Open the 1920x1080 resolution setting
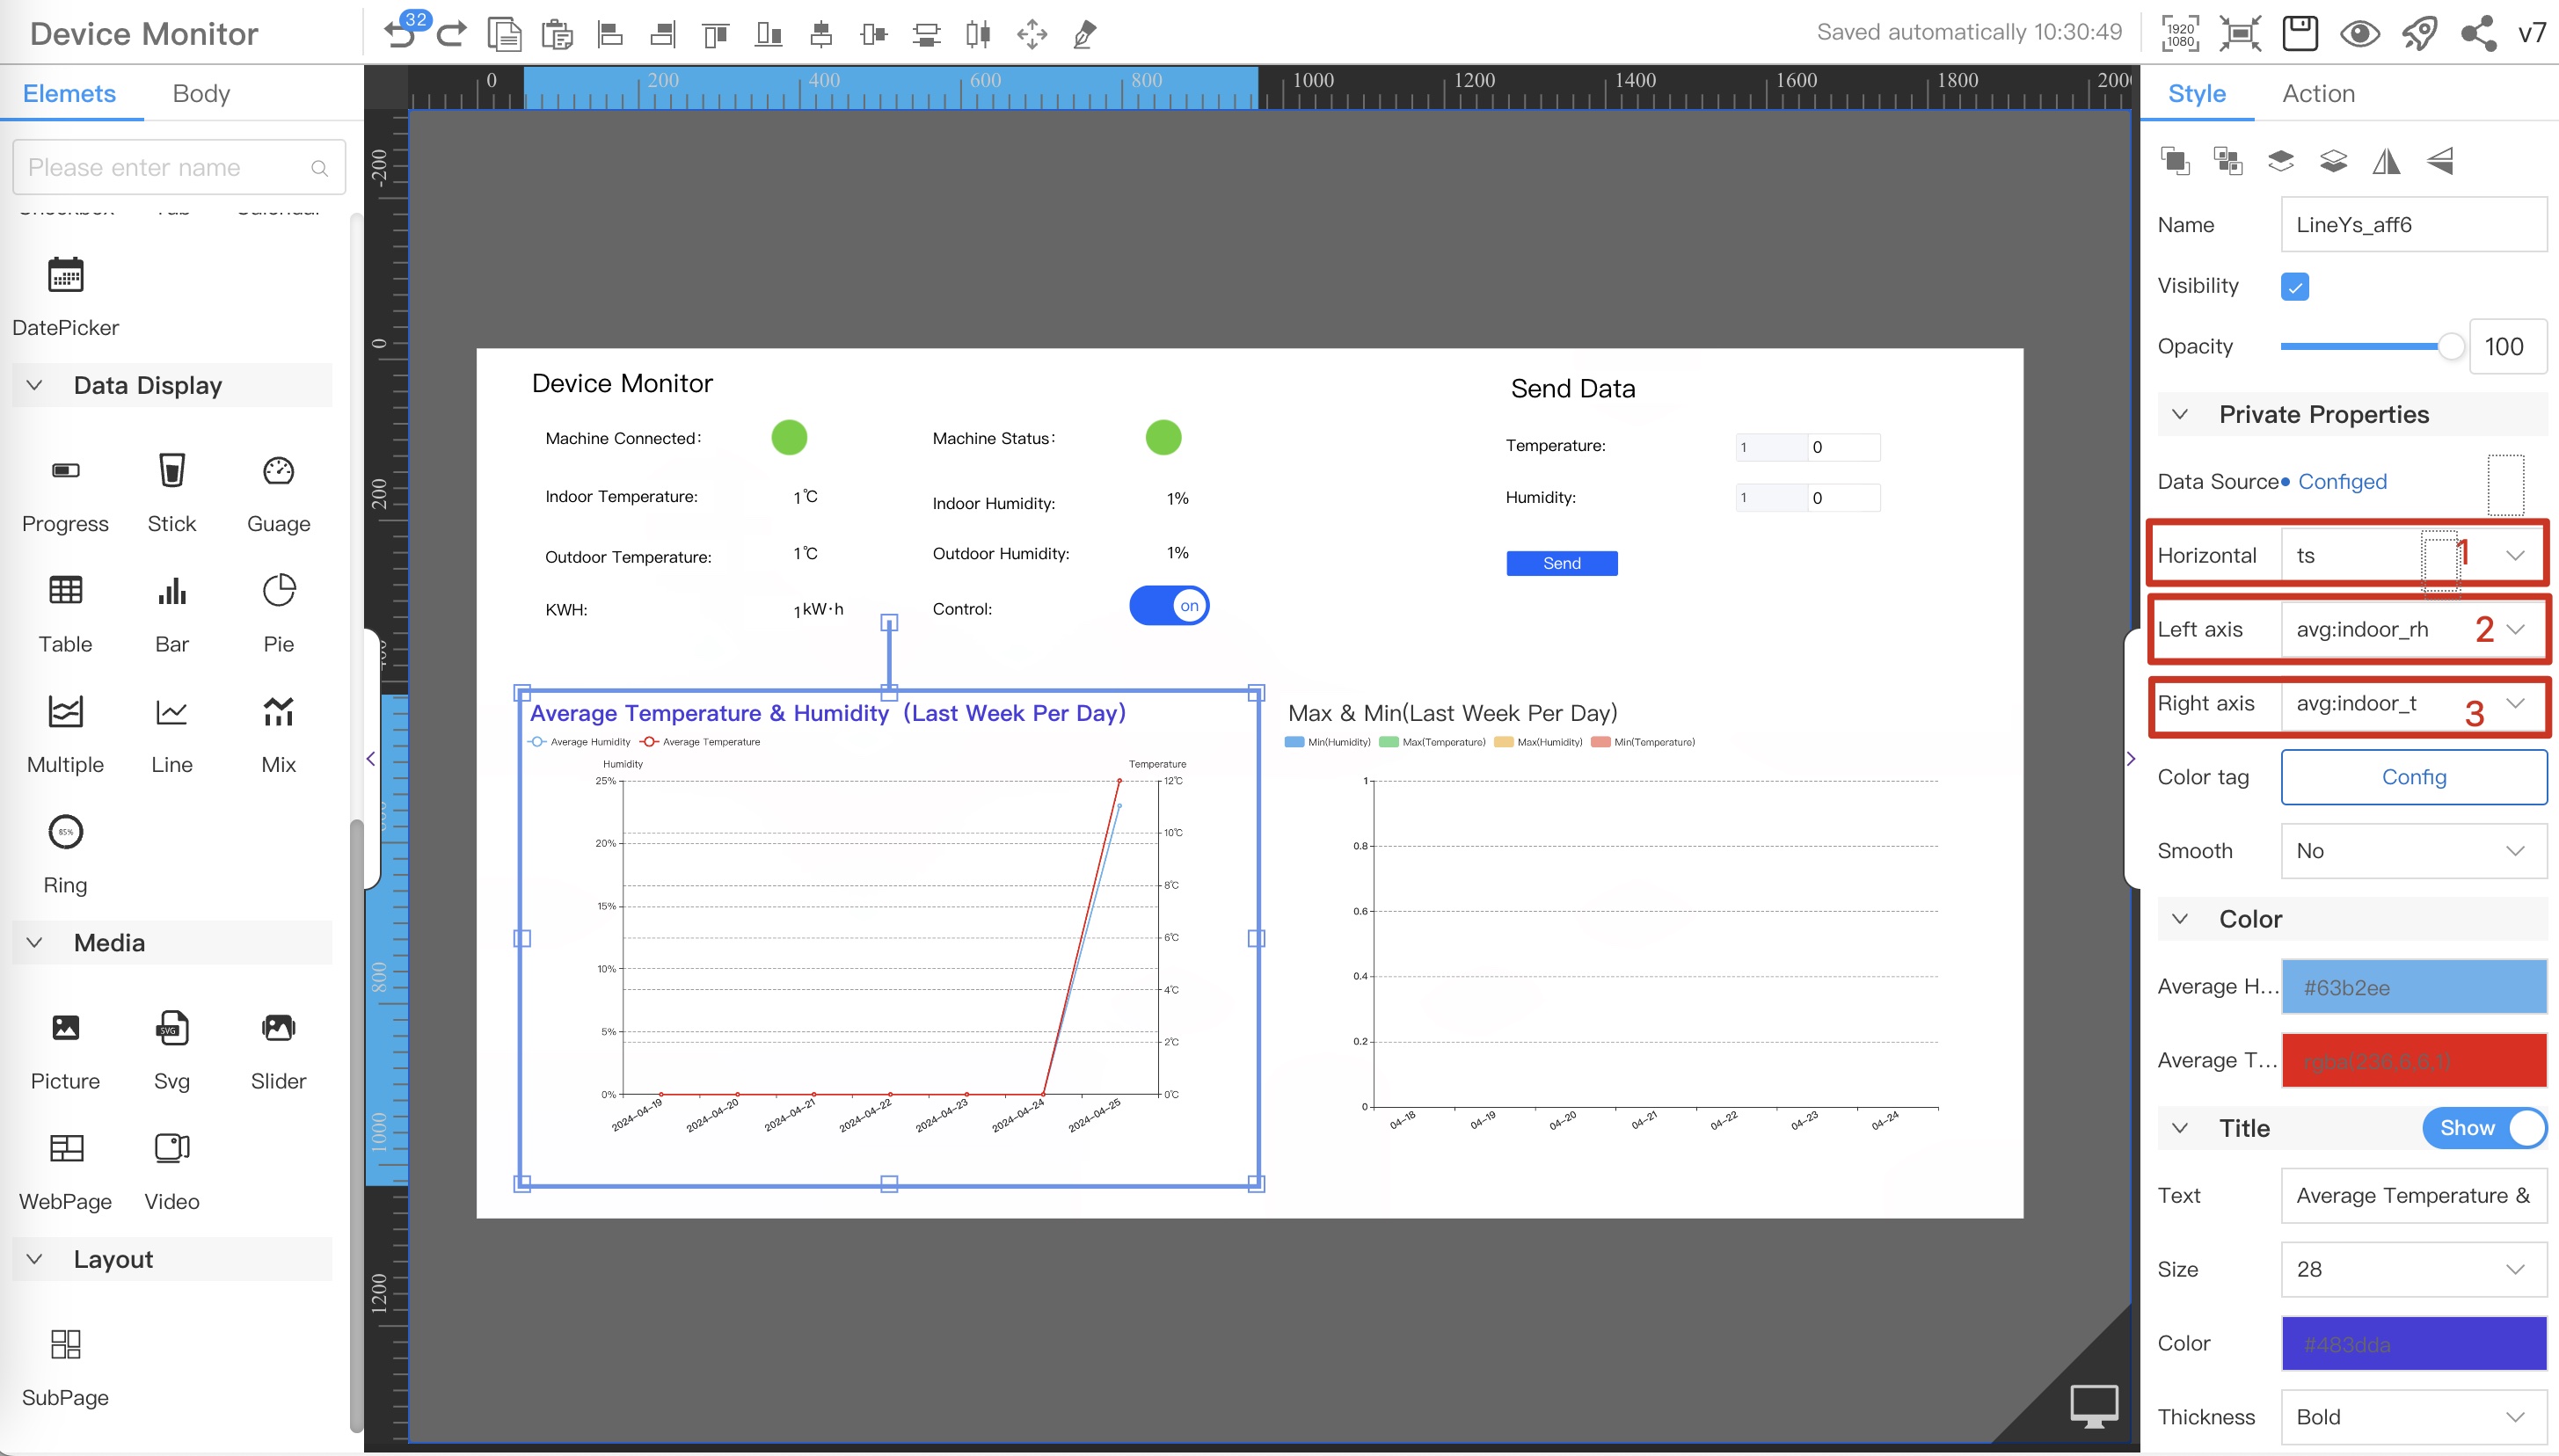 point(2181,34)
